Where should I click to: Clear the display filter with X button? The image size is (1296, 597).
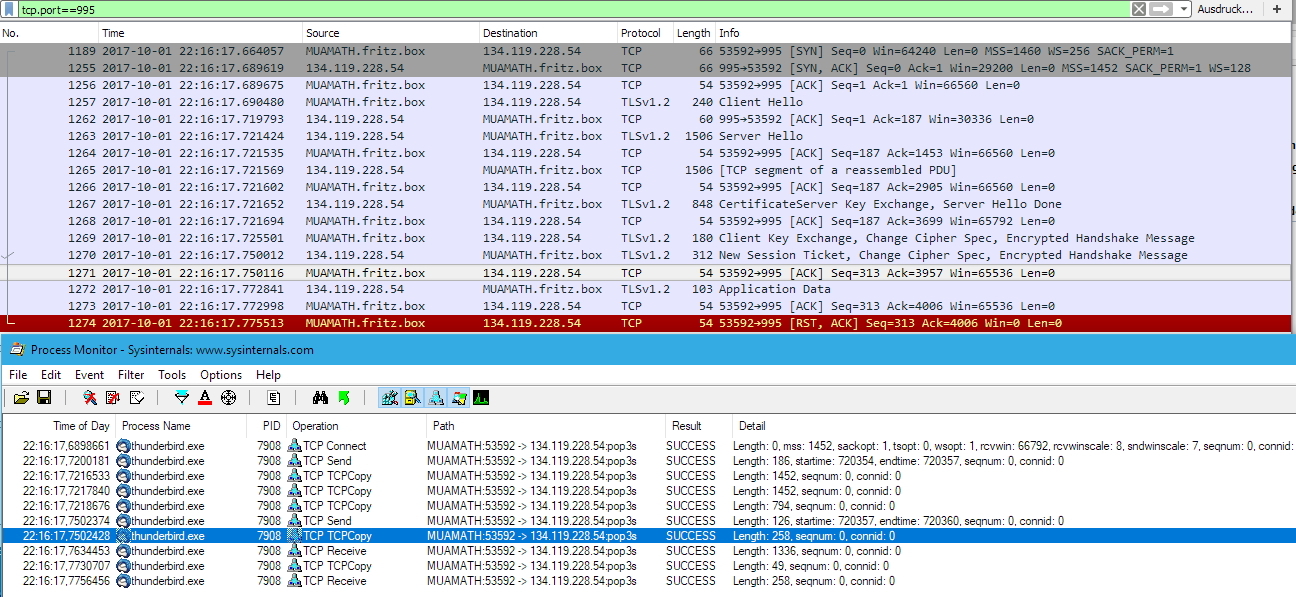tap(1139, 9)
